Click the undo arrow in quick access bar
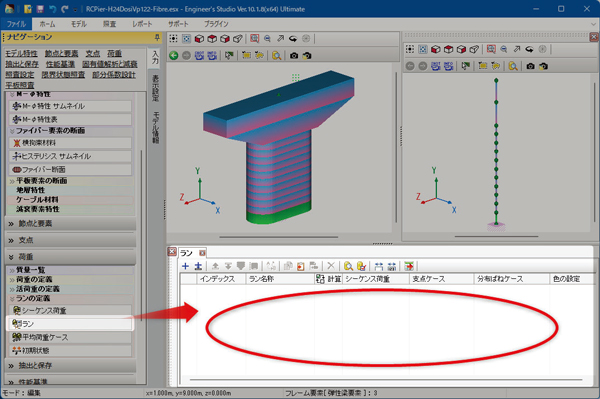The image size is (600, 399). coord(53,9)
